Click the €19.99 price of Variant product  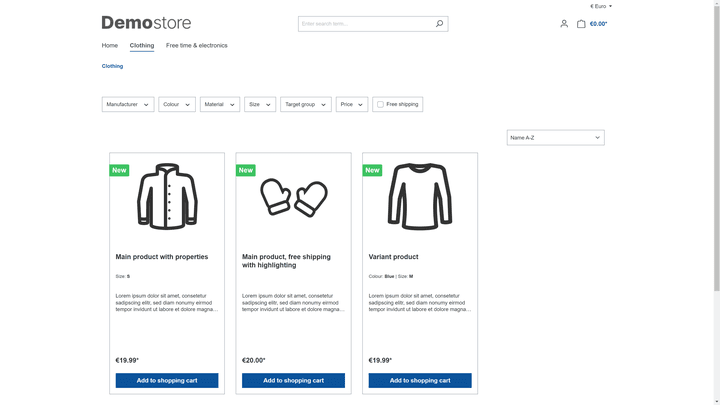(380, 360)
